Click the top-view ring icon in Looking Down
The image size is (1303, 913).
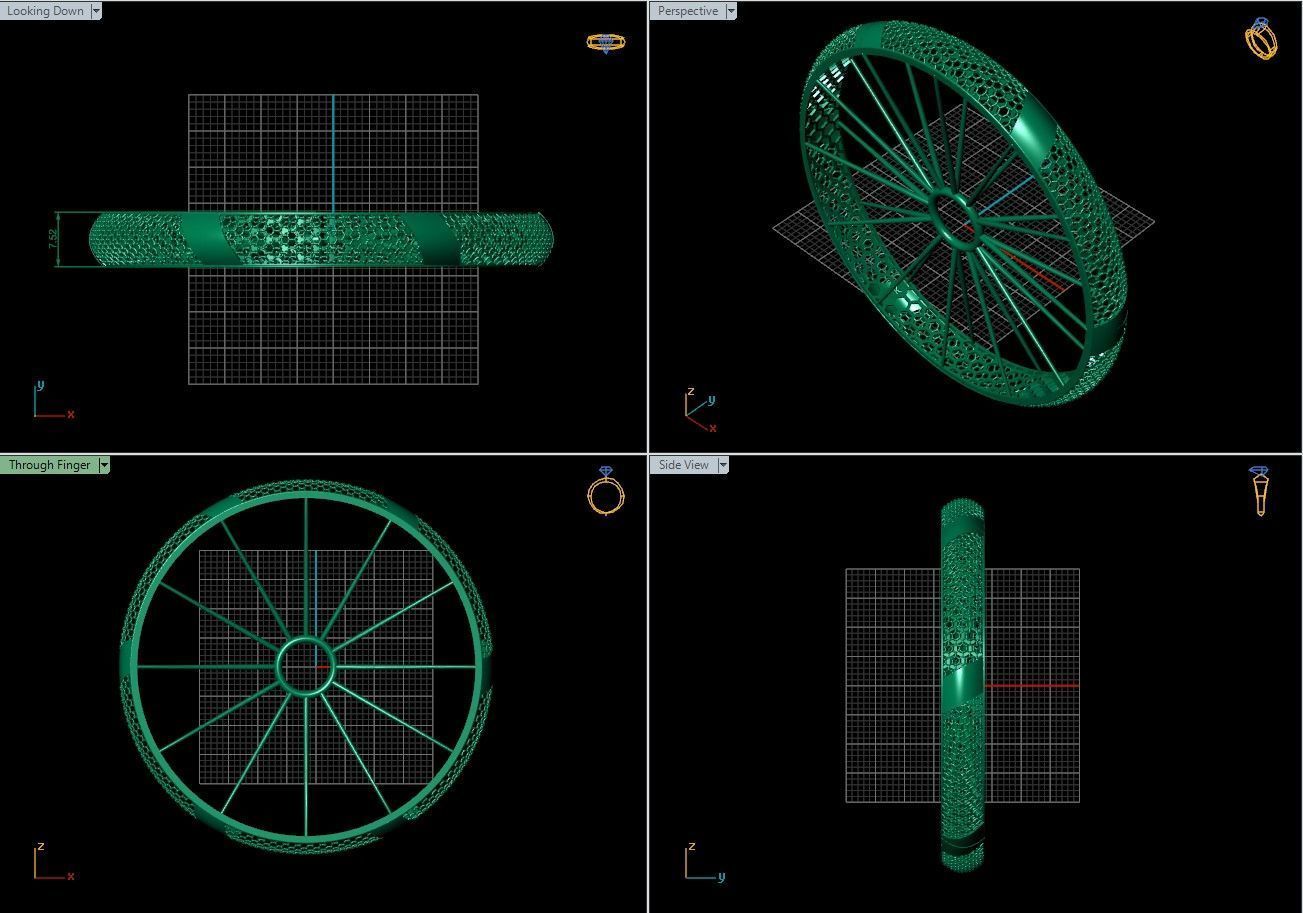[605, 43]
